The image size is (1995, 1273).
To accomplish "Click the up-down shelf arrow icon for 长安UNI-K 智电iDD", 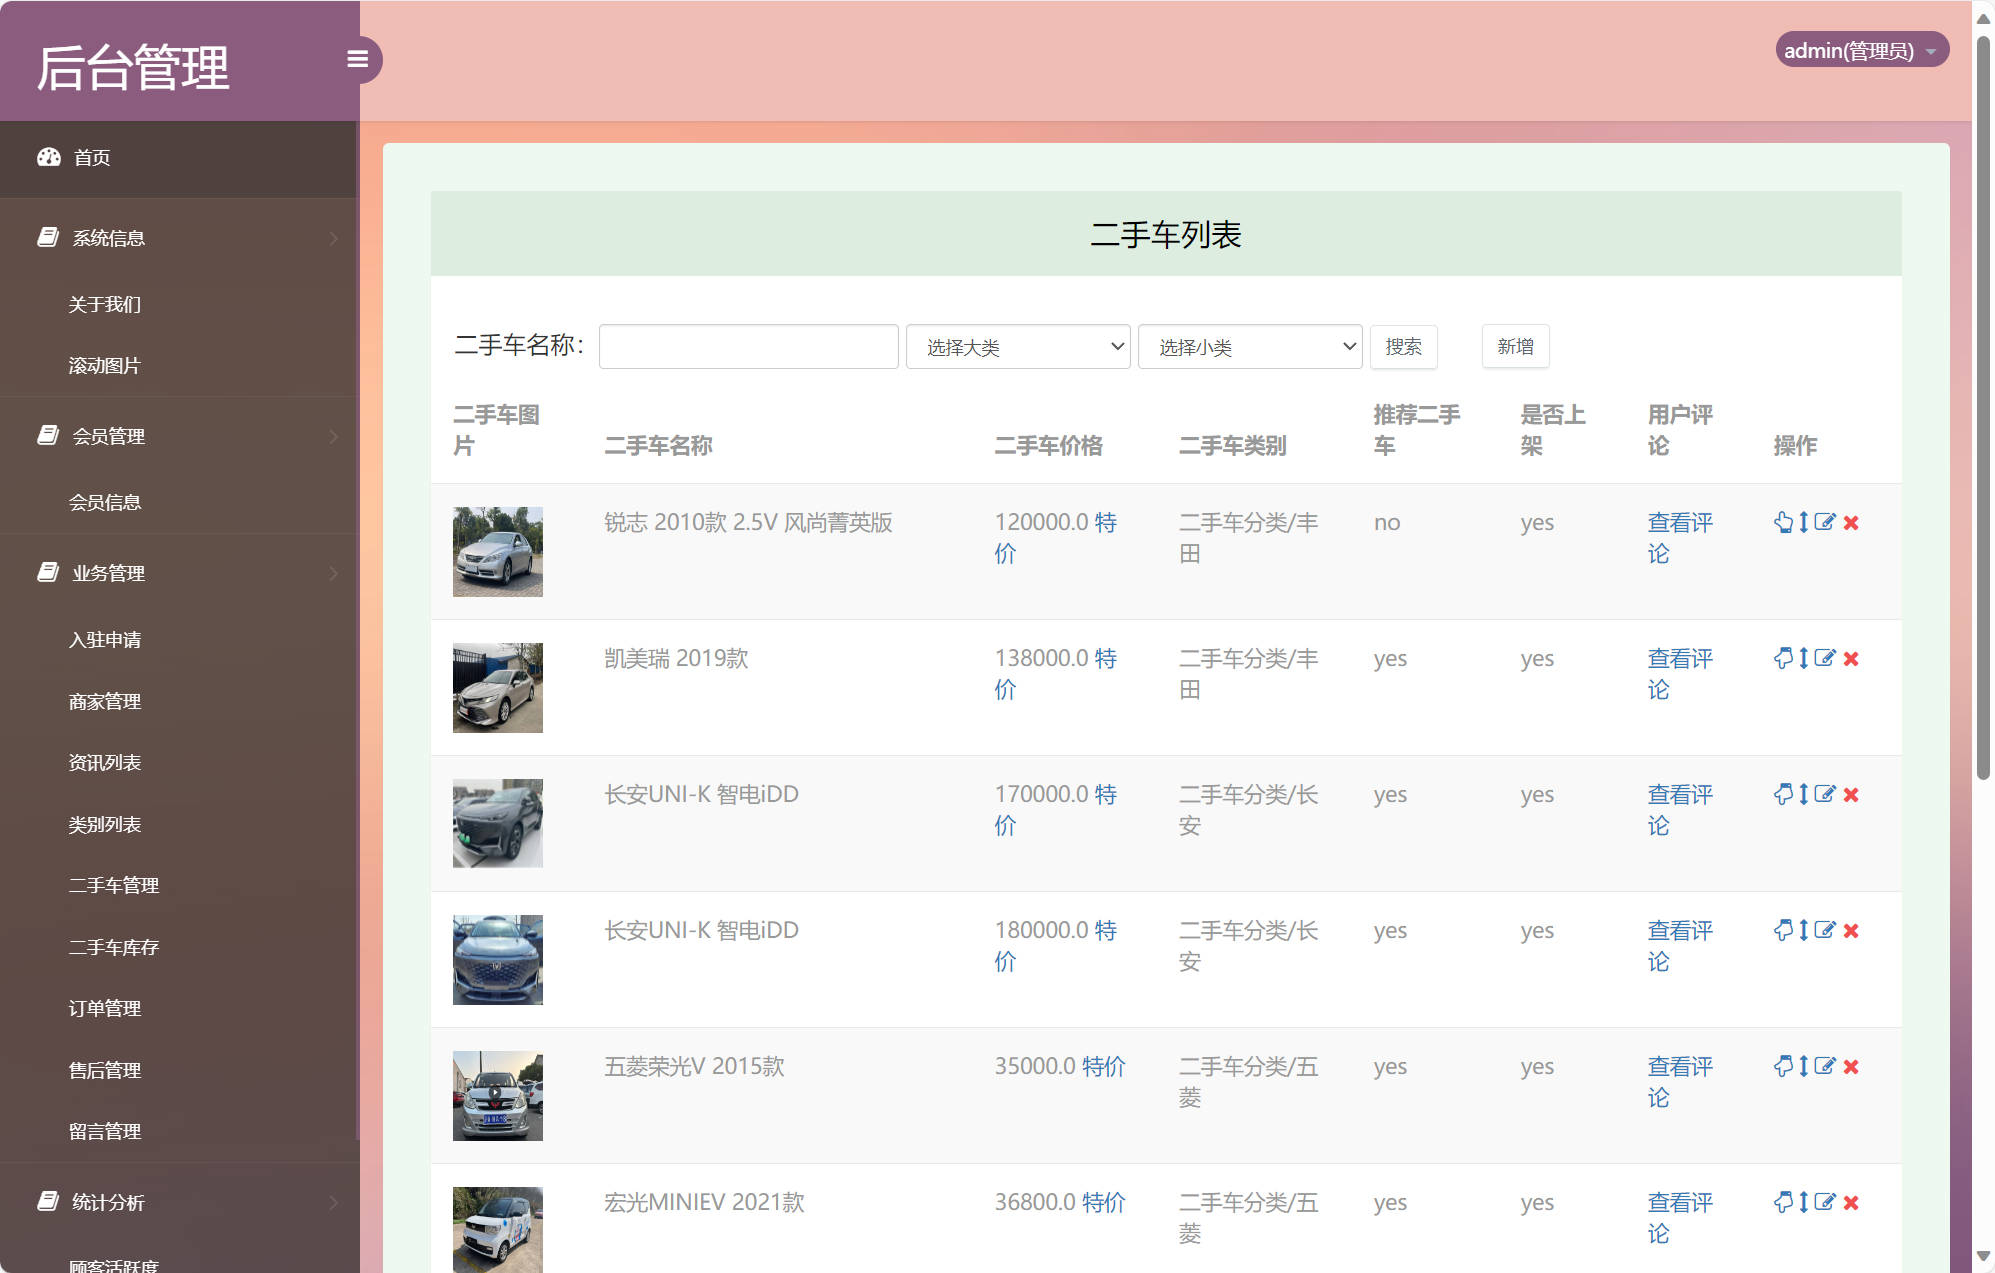I will click(x=1804, y=795).
